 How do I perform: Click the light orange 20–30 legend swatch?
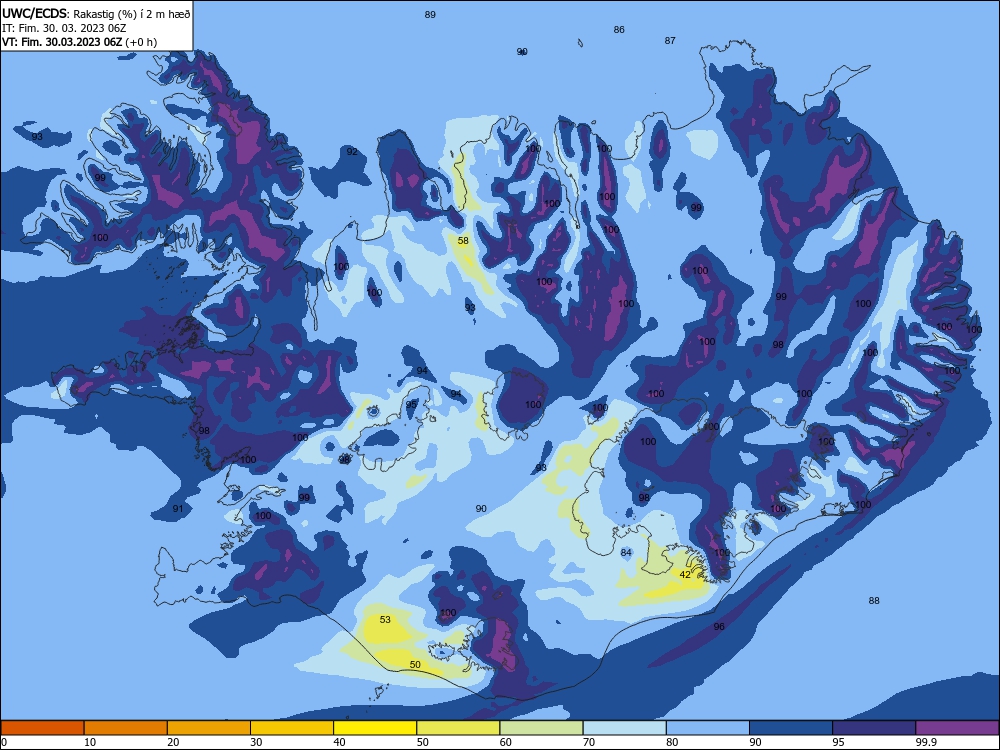[209, 728]
